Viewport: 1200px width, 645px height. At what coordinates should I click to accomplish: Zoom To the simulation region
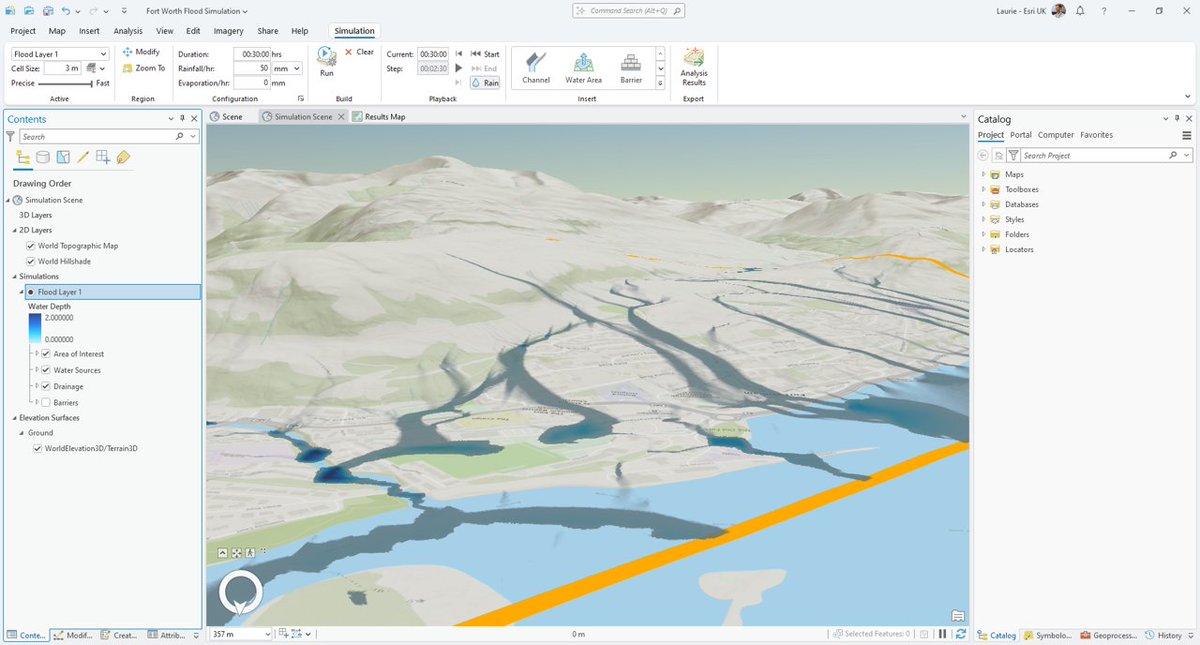(144, 68)
